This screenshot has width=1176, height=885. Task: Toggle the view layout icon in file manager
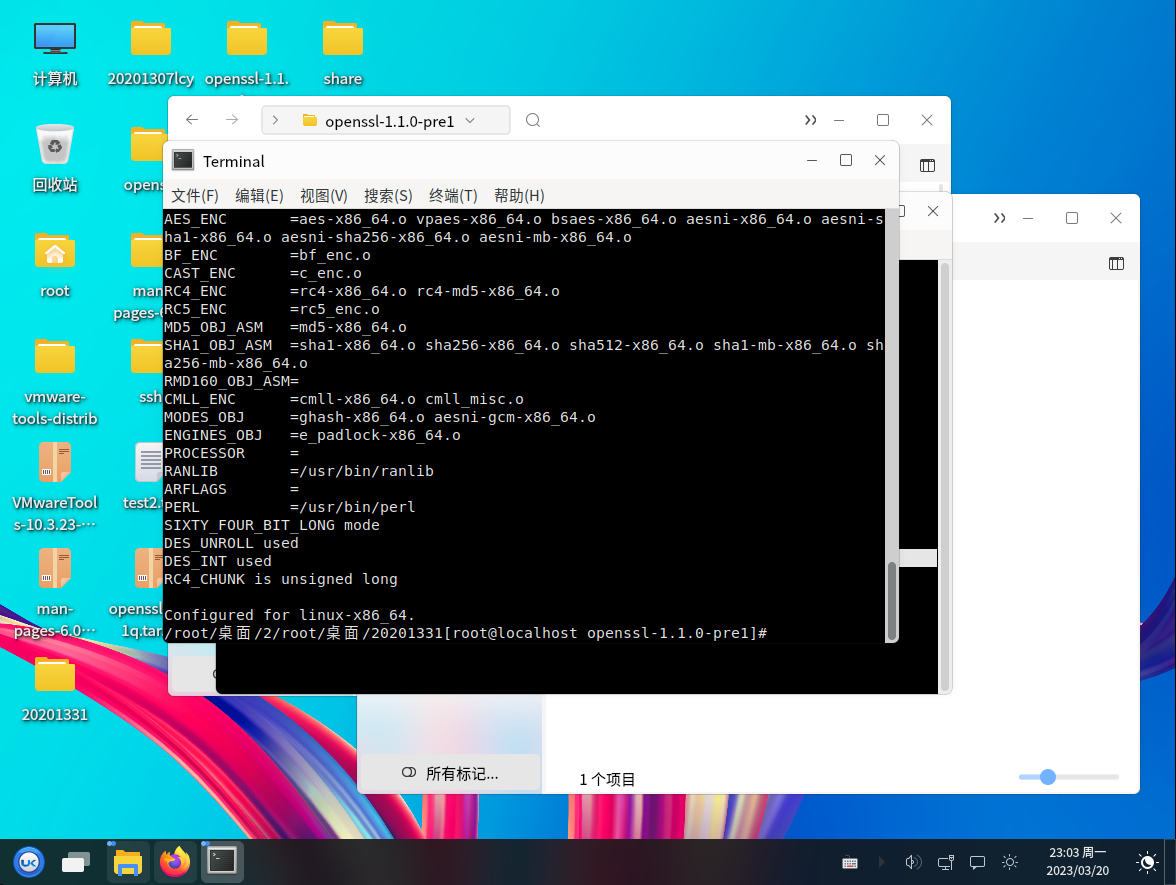(927, 166)
